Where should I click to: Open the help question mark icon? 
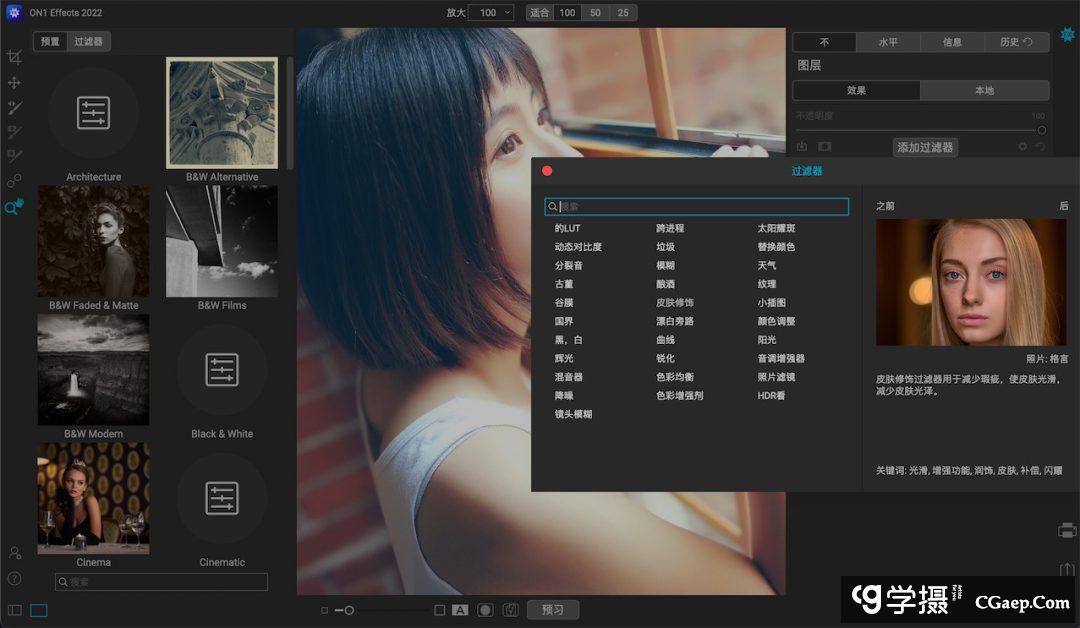(14, 578)
